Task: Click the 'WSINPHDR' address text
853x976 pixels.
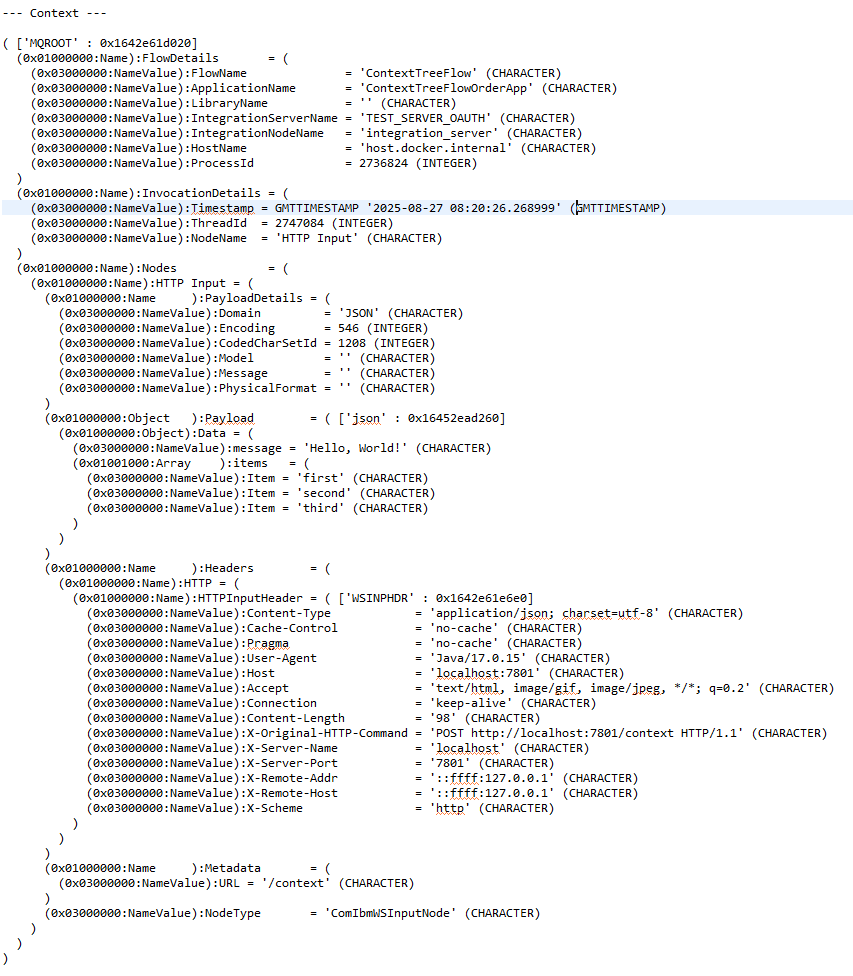Action: point(436,598)
